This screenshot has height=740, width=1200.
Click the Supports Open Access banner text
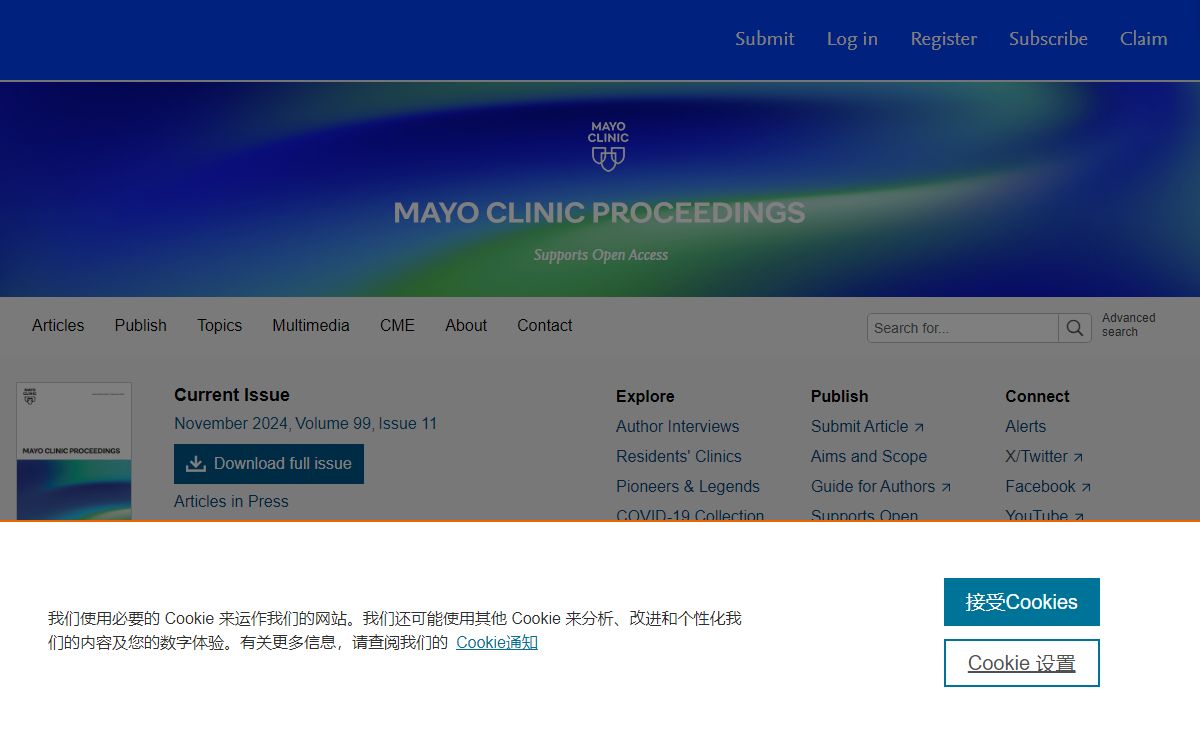[600, 255]
